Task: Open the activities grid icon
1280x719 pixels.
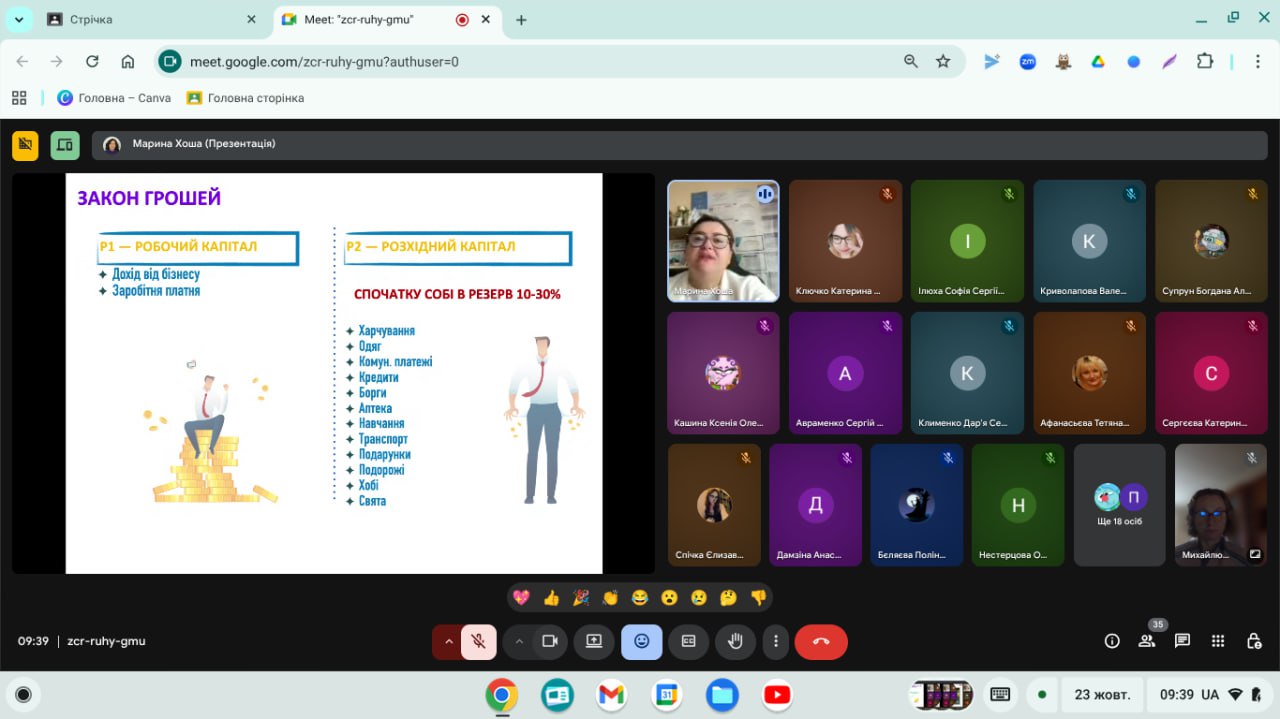Action: 1218,642
